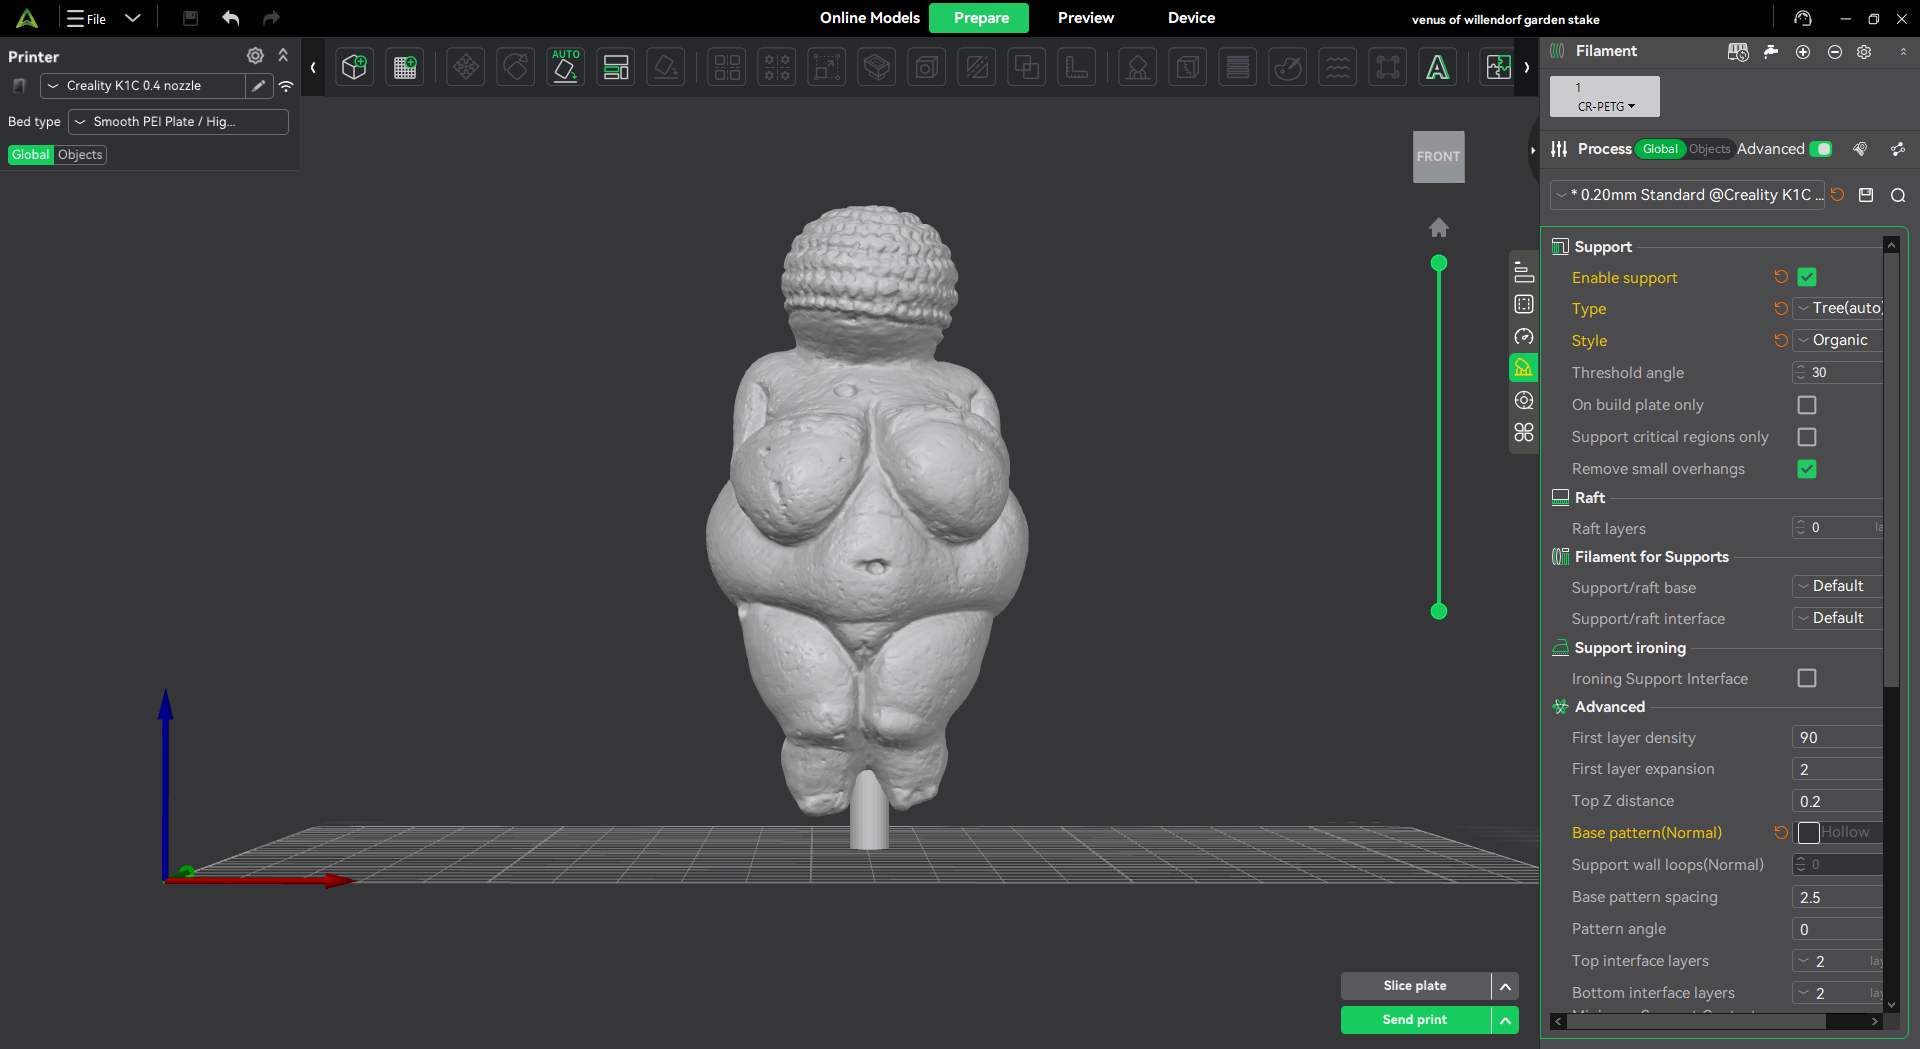1920x1049 pixels.
Task: Click the faucet flushing volumes icon
Action: click(1771, 52)
